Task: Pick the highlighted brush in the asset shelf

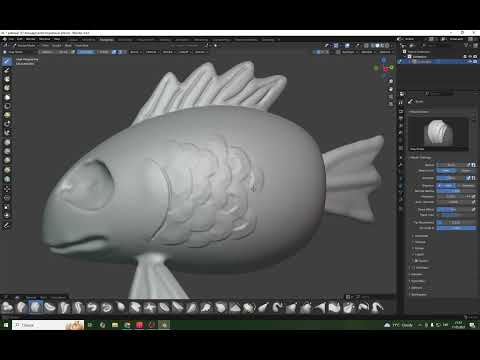Action: (35, 307)
